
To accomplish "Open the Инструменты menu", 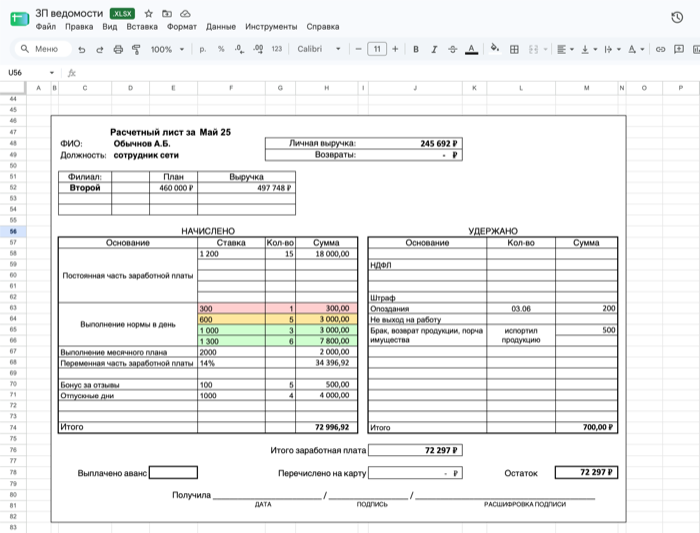I will [x=271, y=27].
